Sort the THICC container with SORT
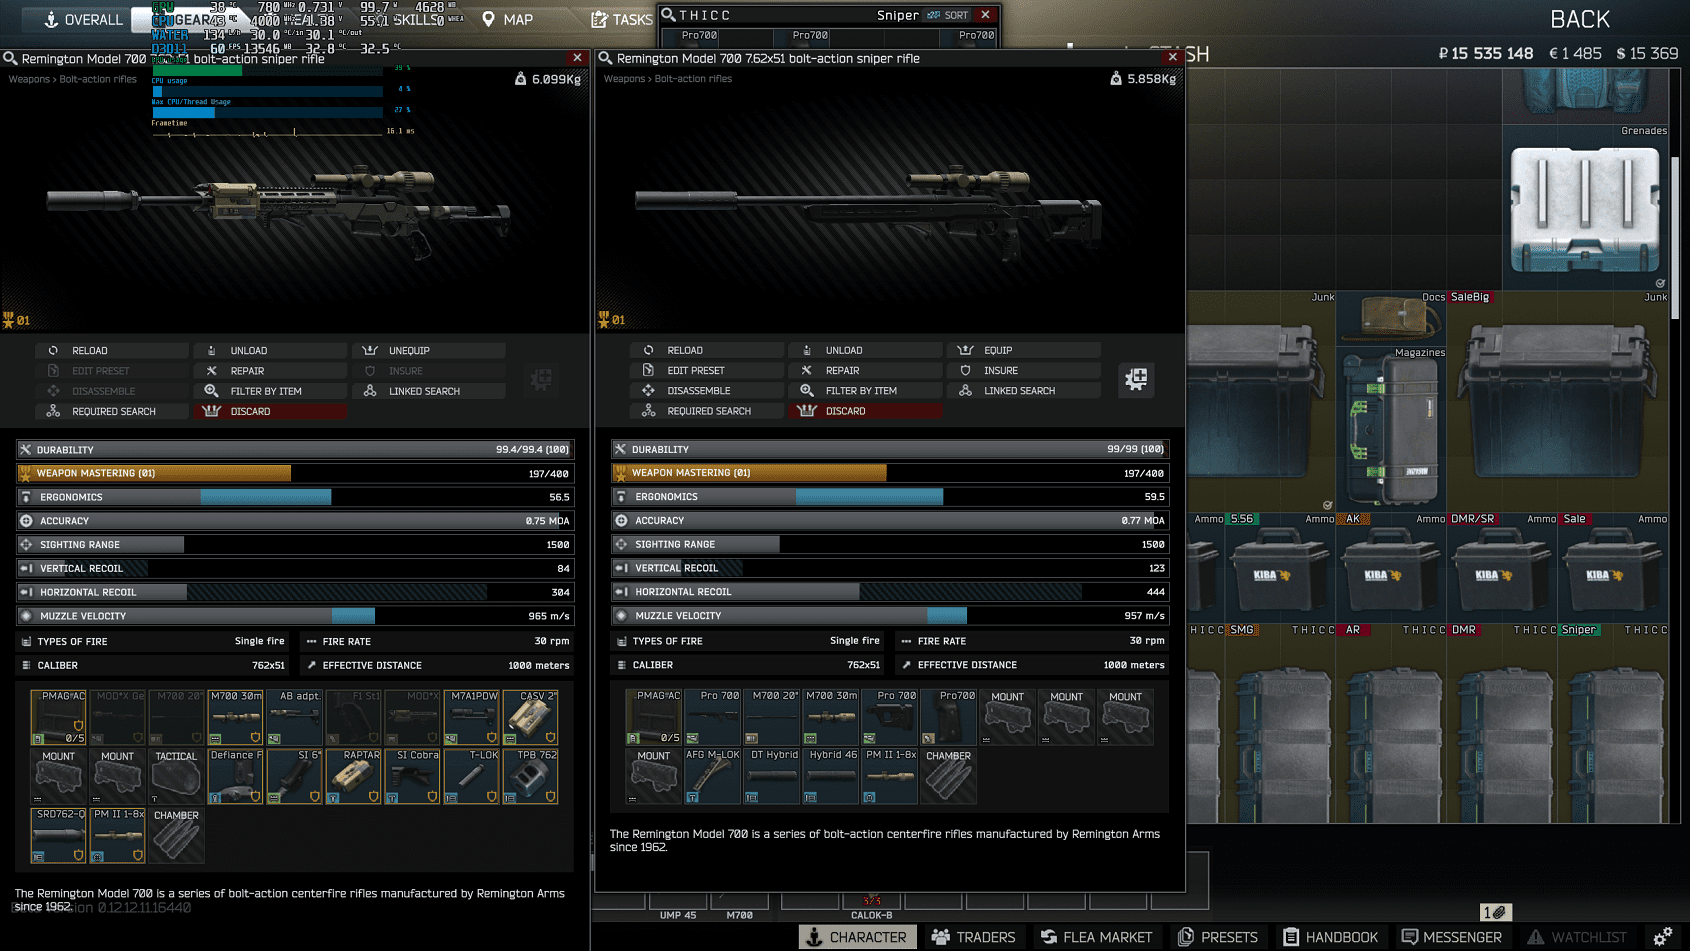 pos(948,15)
